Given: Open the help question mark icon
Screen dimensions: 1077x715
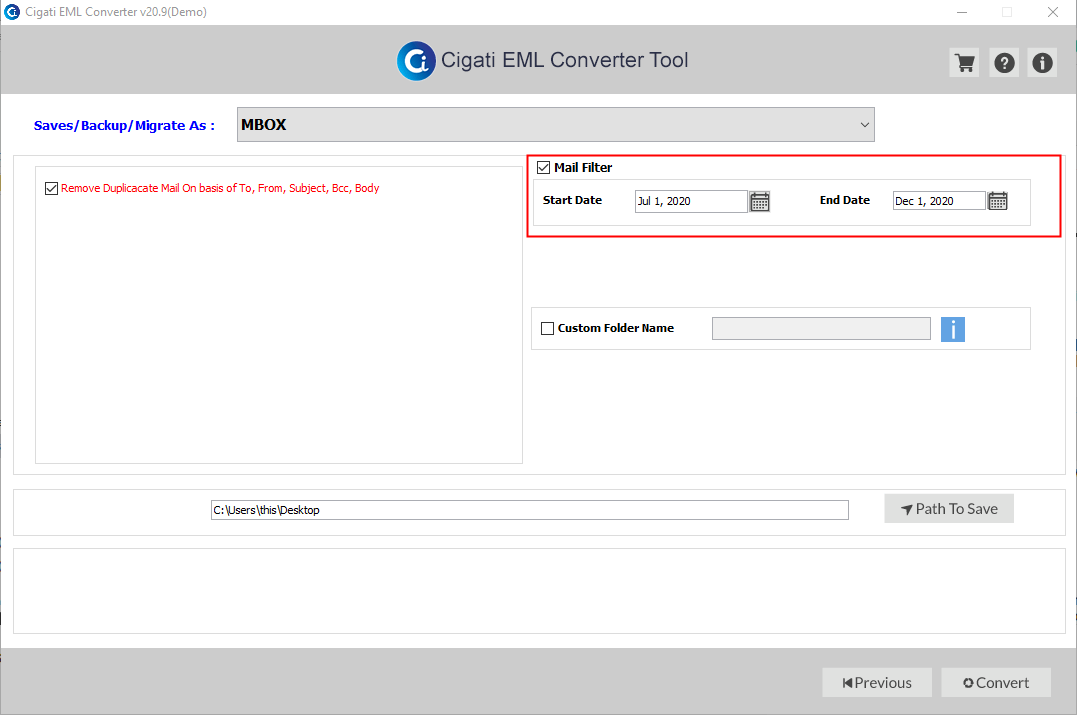Looking at the screenshot, I should tap(1004, 63).
